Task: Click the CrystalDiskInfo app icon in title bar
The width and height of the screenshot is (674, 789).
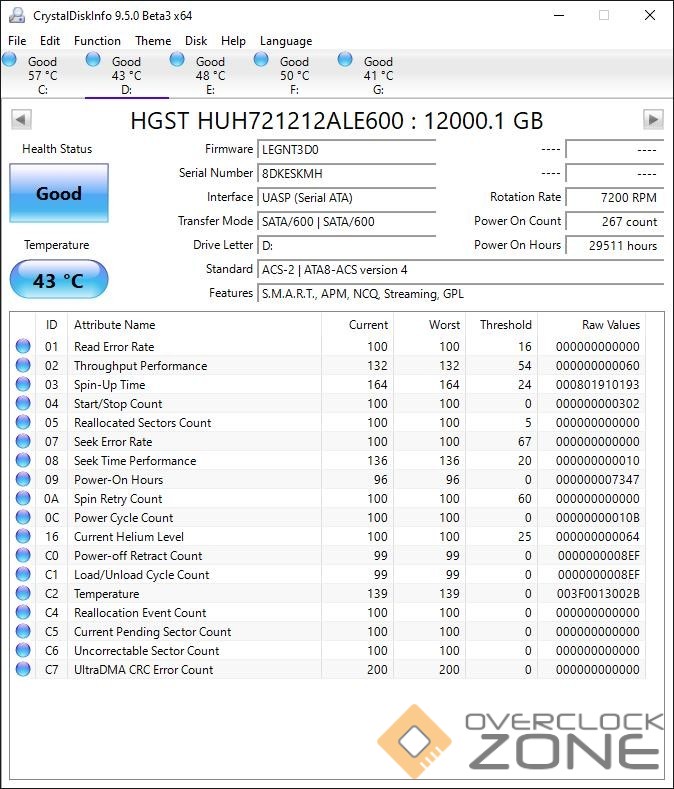Action: pos(17,15)
